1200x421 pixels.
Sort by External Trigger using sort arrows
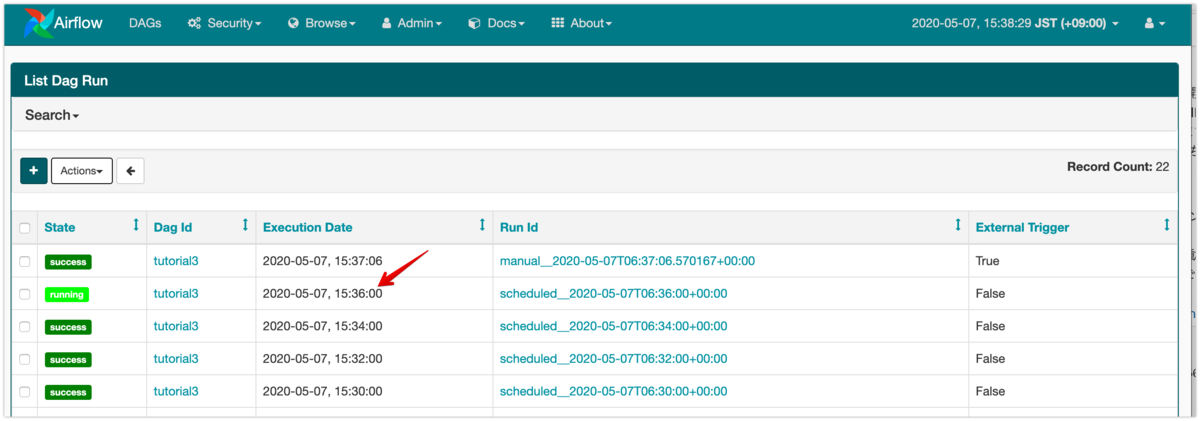[x=1166, y=226]
